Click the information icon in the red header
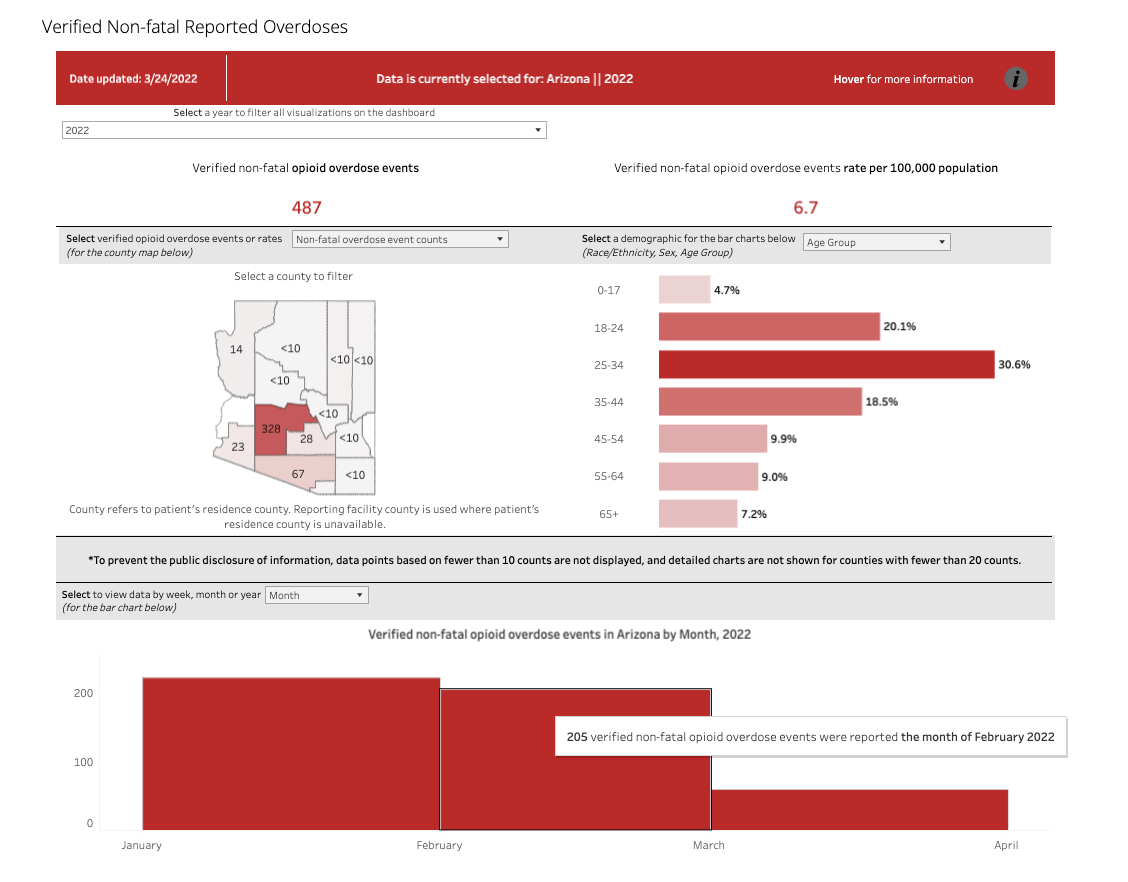This screenshot has height=882, width=1128. click(x=1015, y=79)
